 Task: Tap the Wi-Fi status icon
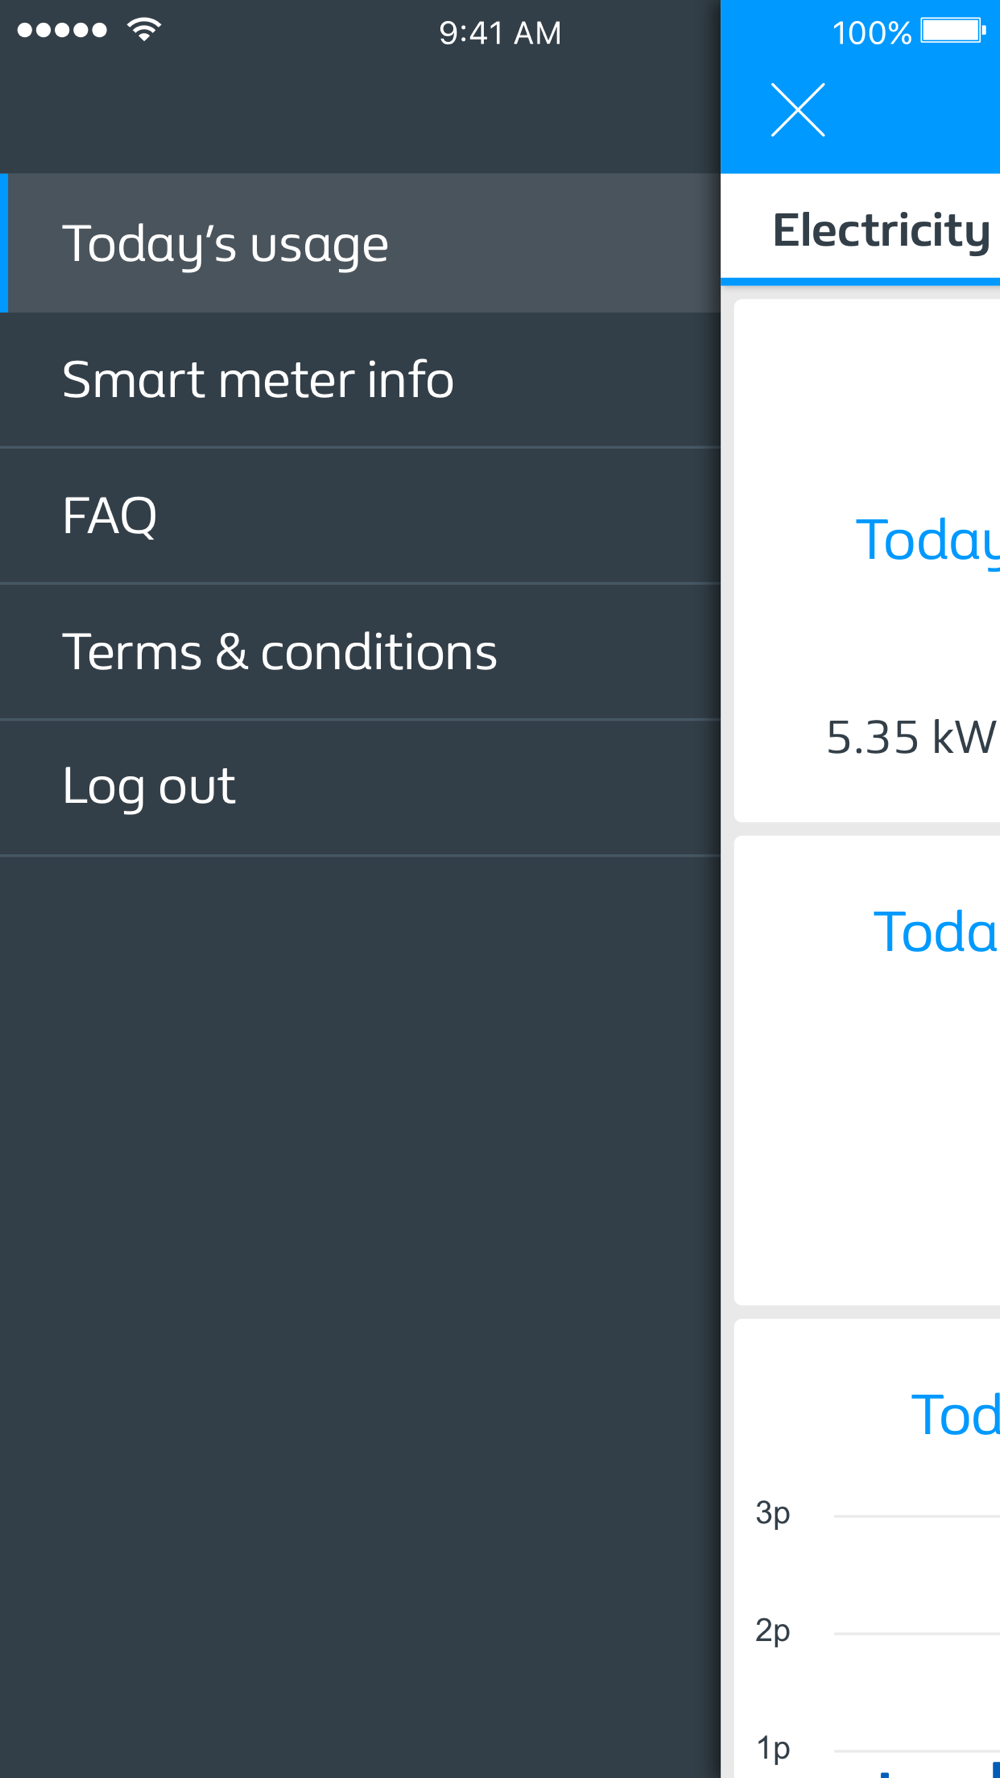pos(144,30)
